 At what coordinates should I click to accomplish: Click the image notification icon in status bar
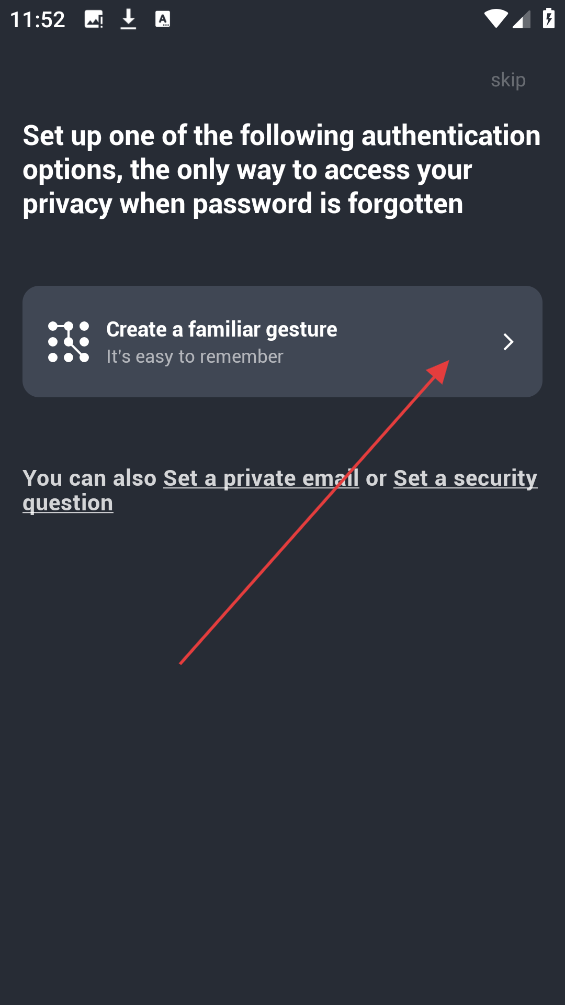(94, 19)
